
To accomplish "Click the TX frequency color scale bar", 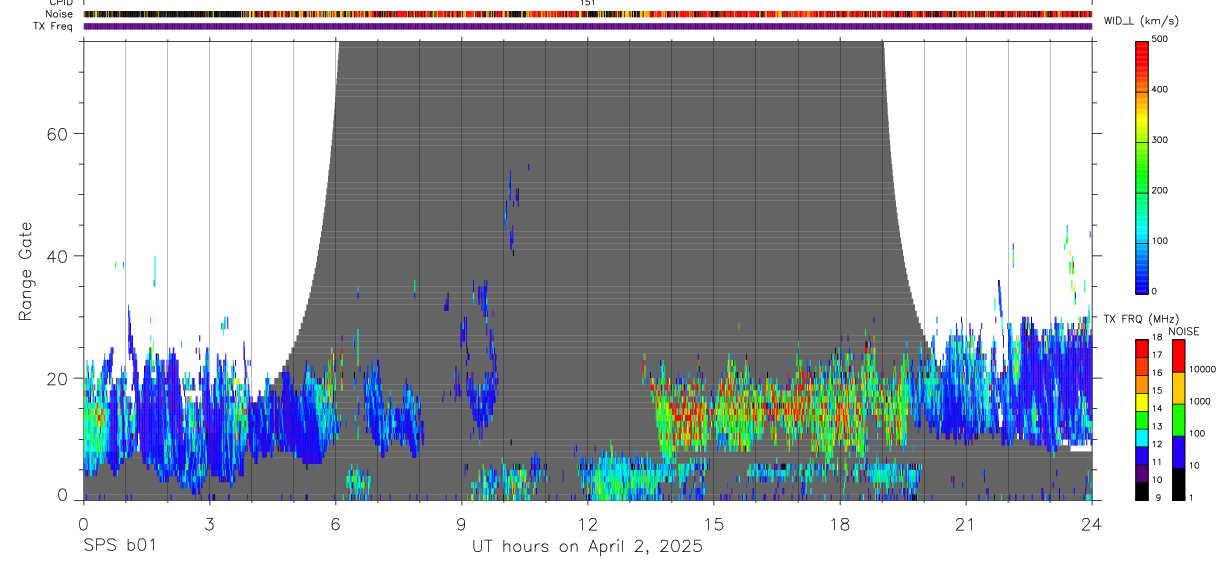I will pos(1143,419).
